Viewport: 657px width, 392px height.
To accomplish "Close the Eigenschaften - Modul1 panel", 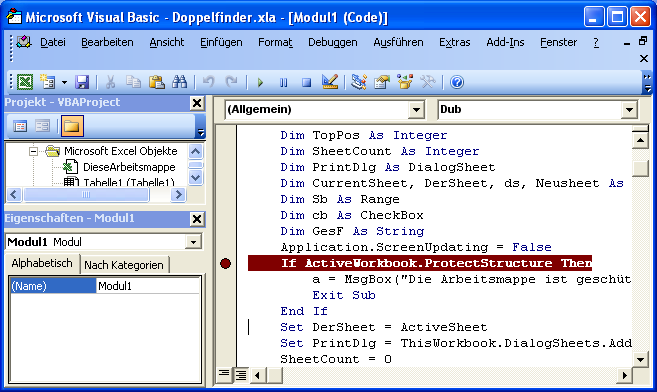I will [x=197, y=219].
